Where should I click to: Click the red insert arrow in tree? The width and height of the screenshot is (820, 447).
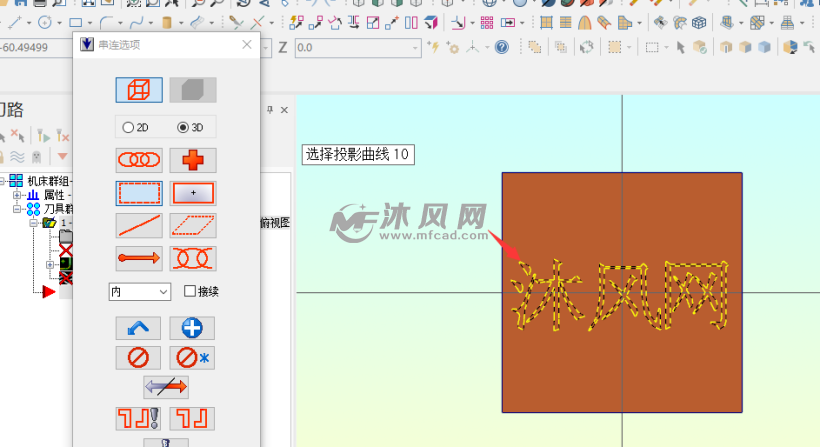49,292
